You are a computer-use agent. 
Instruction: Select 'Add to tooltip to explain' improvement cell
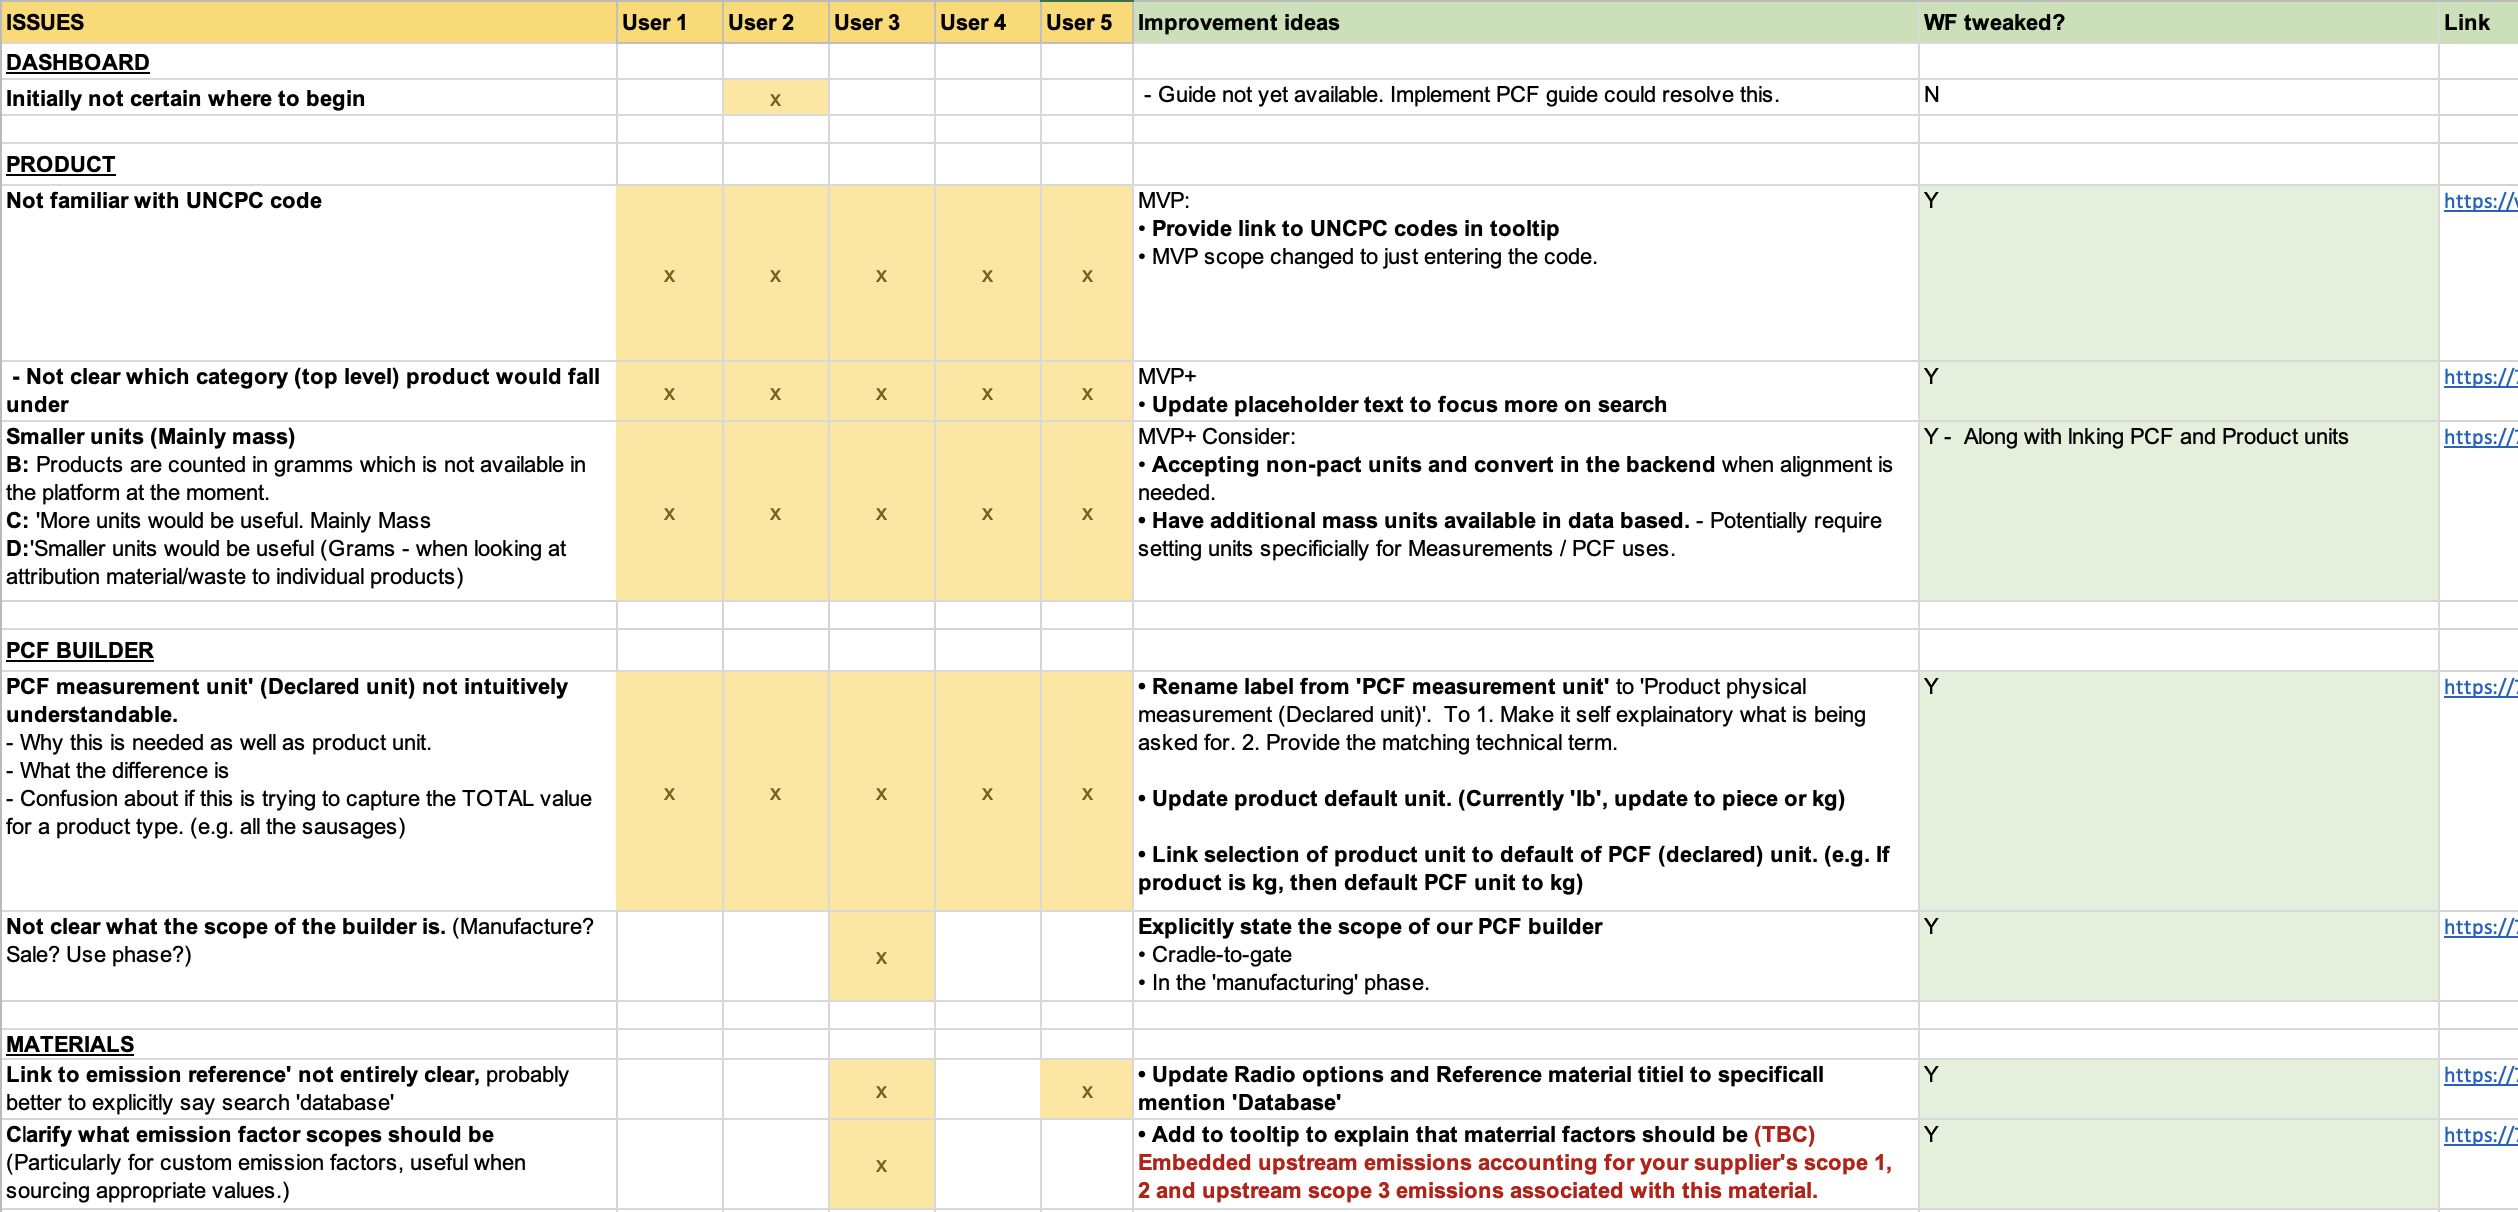click(1525, 1163)
